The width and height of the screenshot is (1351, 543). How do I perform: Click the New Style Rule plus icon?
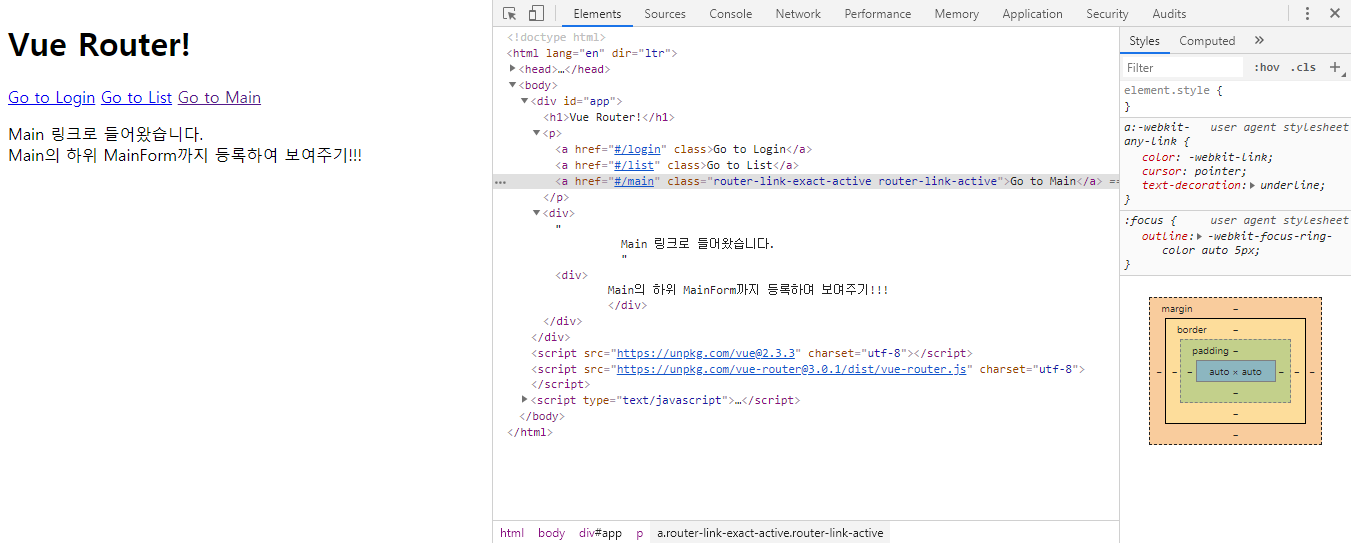coord(1335,67)
